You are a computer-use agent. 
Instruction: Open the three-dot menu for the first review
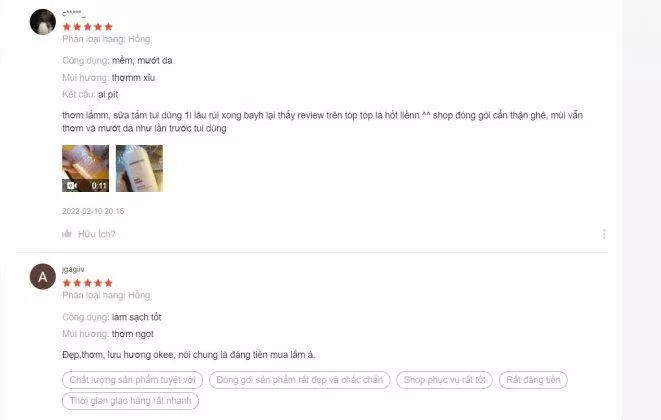pyautogui.click(x=604, y=234)
